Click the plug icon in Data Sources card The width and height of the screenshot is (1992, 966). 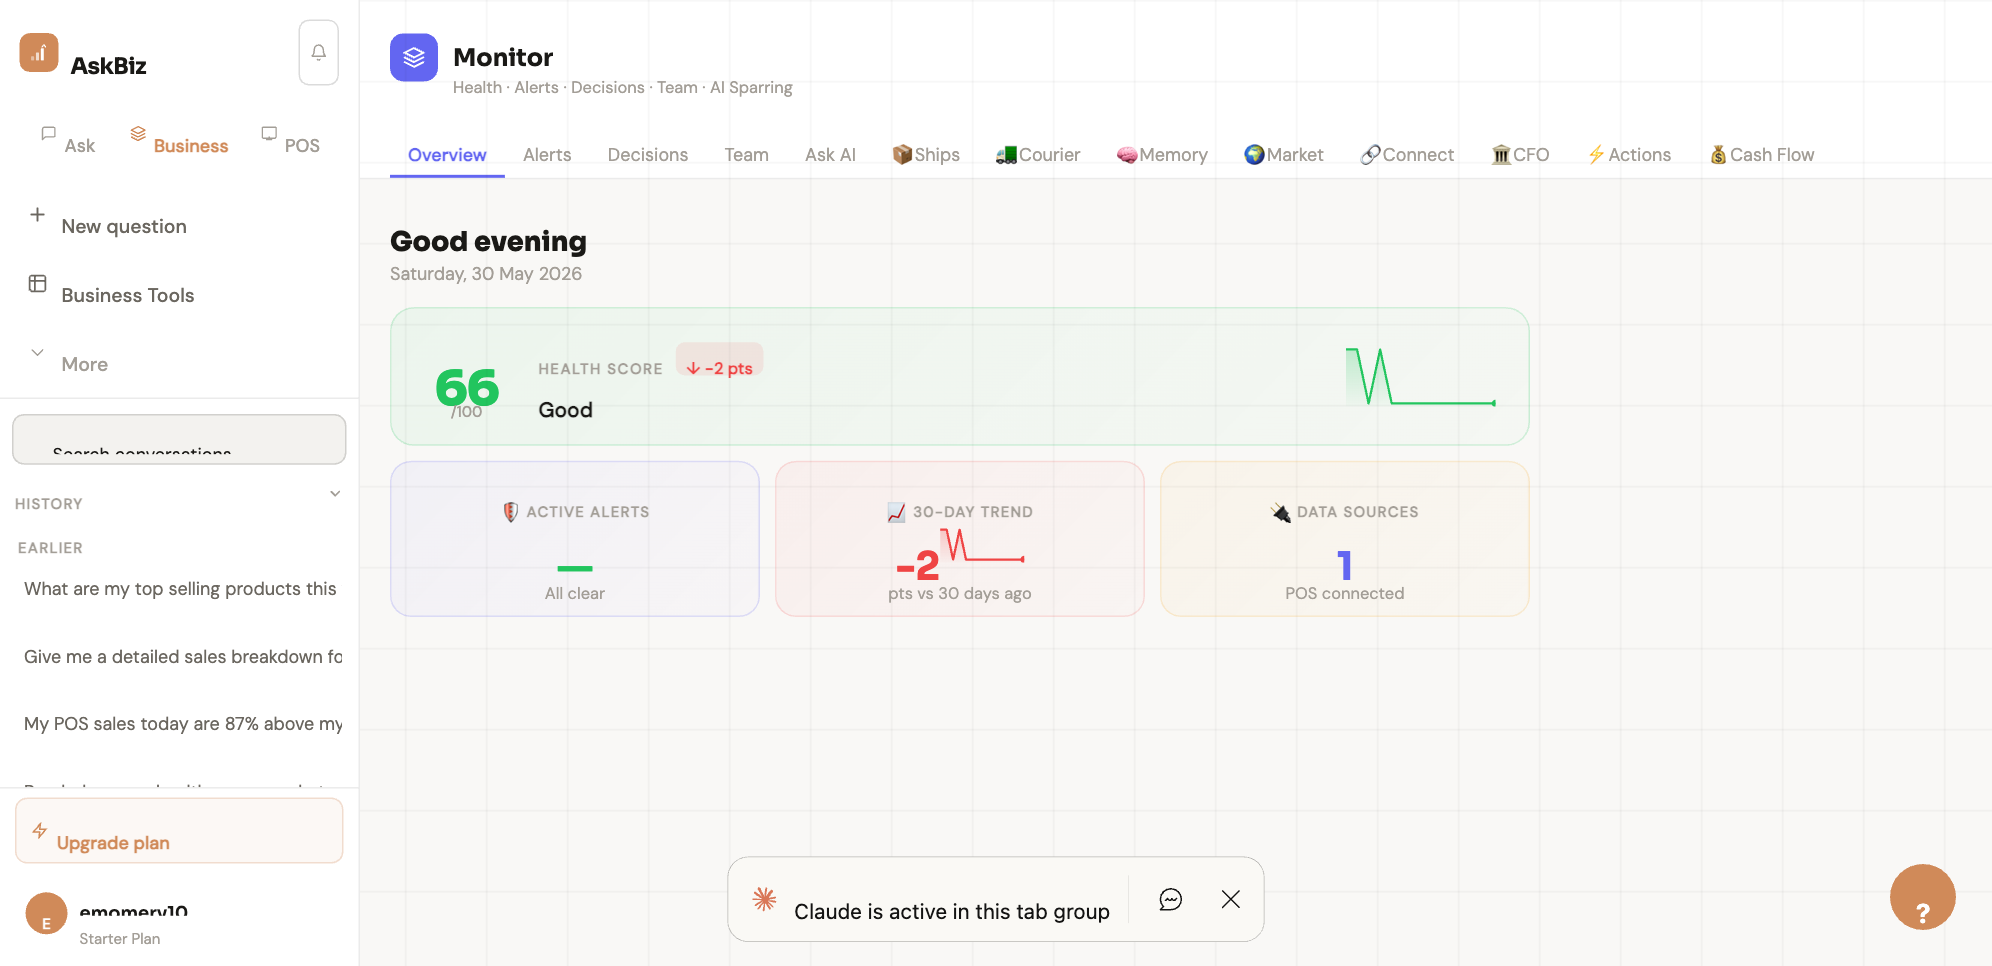click(x=1281, y=512)
